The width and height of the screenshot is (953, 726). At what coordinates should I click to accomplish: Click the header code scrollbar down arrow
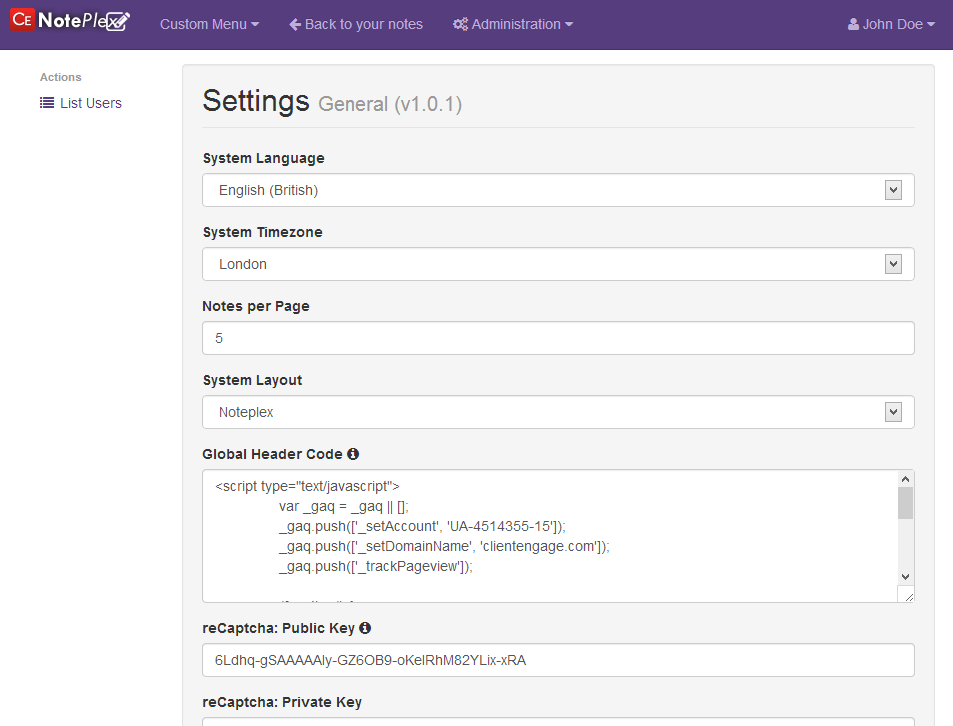click(x=905, y=577)
